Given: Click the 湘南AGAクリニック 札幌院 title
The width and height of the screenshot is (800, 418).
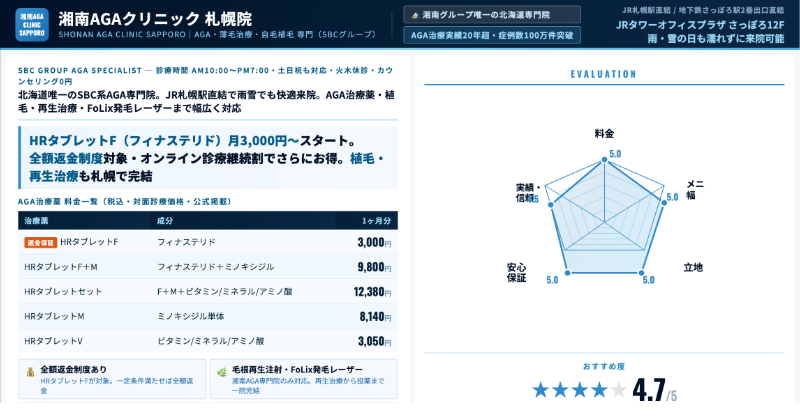Looking at the screenshot, I should (155, 18).
